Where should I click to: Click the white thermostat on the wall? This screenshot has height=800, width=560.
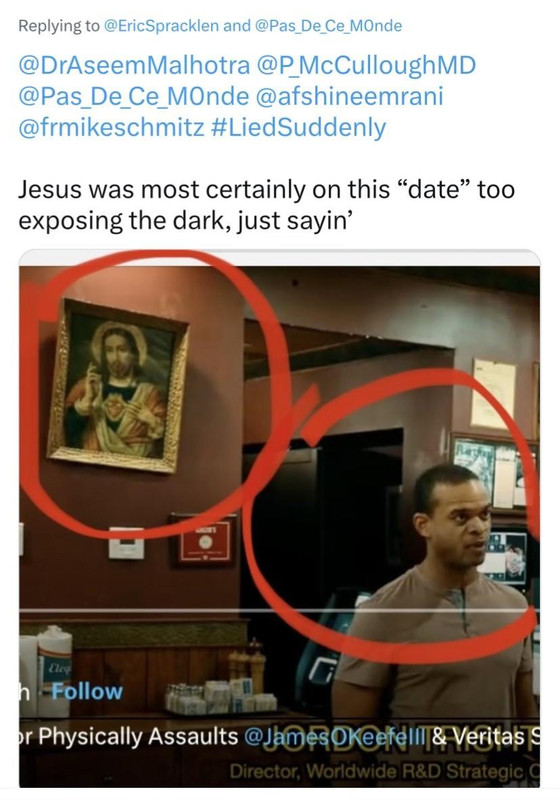pos(126,544)
